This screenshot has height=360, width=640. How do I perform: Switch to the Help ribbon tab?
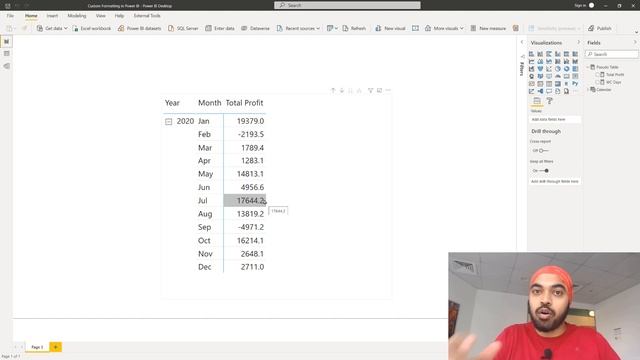(119, 16)
